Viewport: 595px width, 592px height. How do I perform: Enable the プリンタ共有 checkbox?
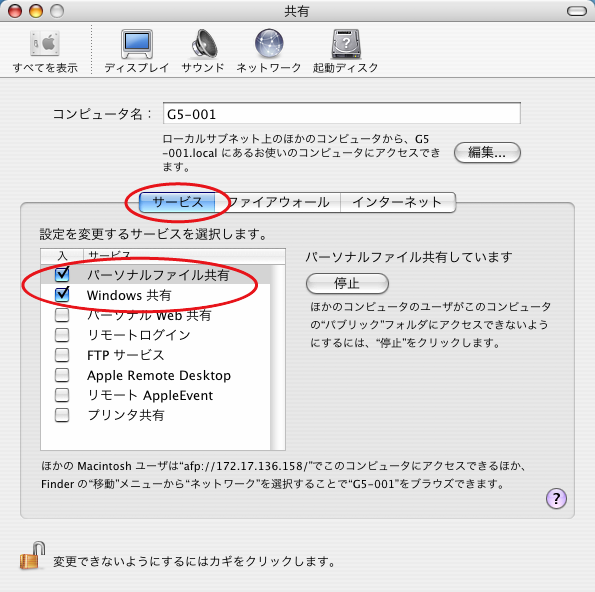(62, 415)
